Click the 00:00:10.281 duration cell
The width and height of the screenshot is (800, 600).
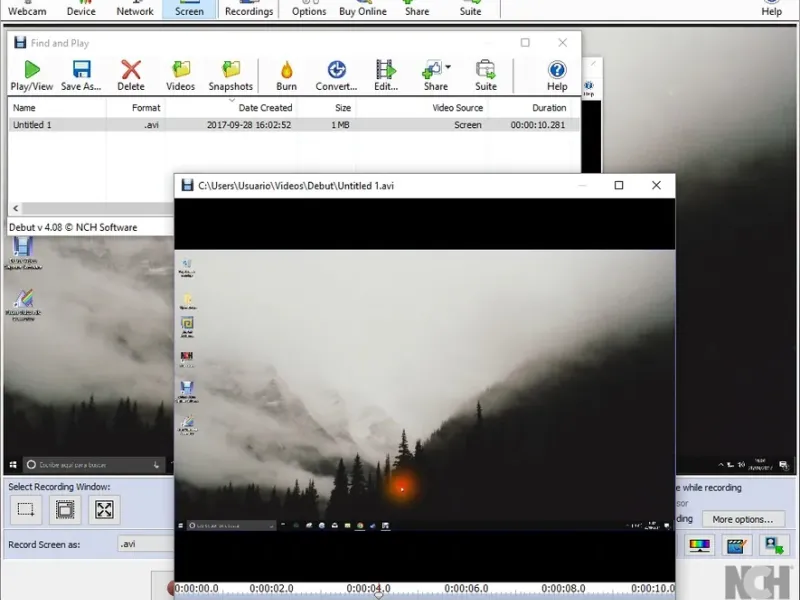(538, 125)
